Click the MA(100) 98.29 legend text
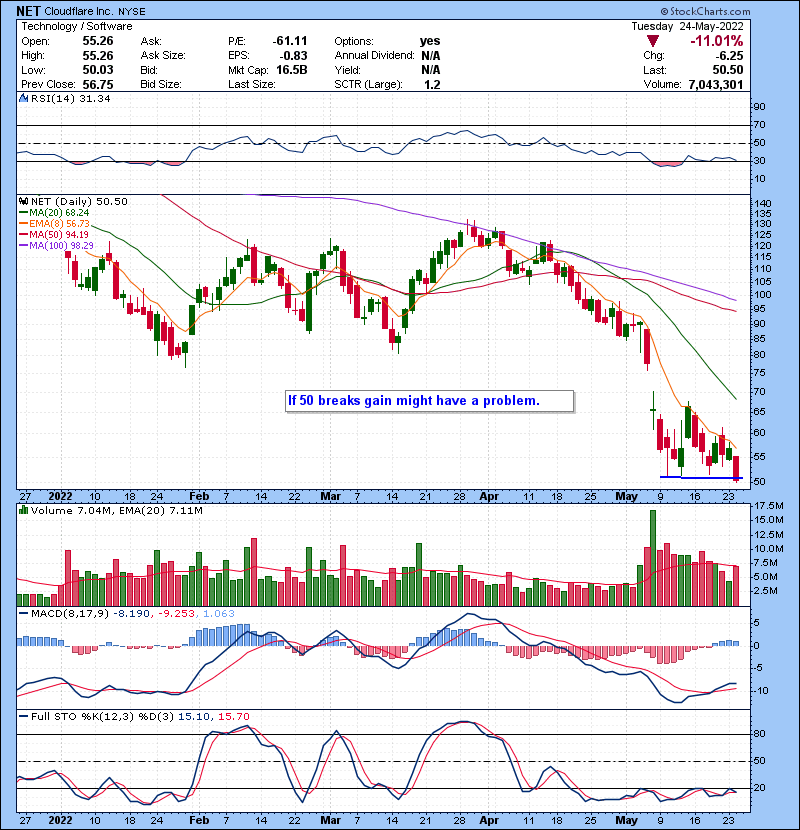 [61, 246]
